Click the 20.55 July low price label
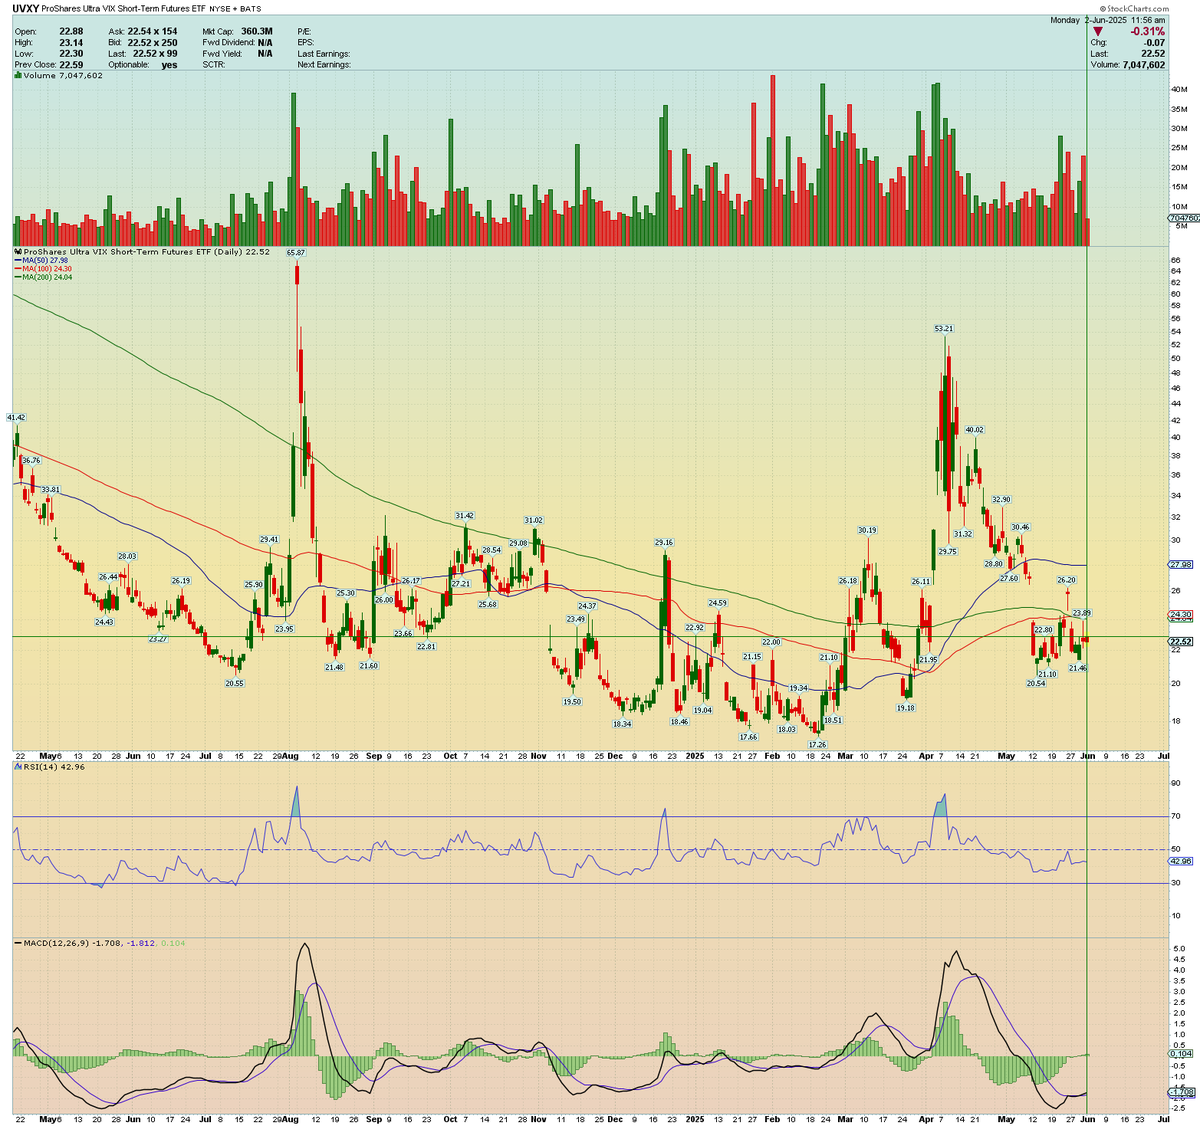Screen dimensions: 1200x1126 (234, 683)
